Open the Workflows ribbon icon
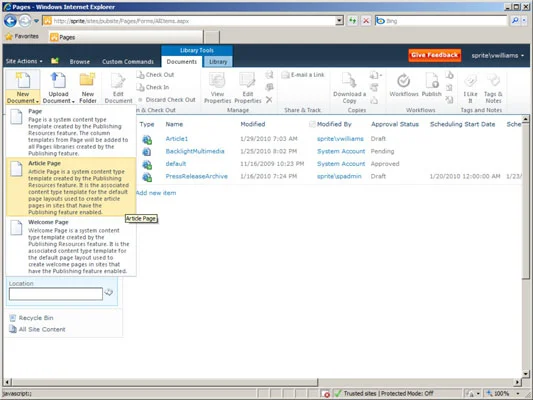Screen dimensions: 533x400 click(403, 81)
